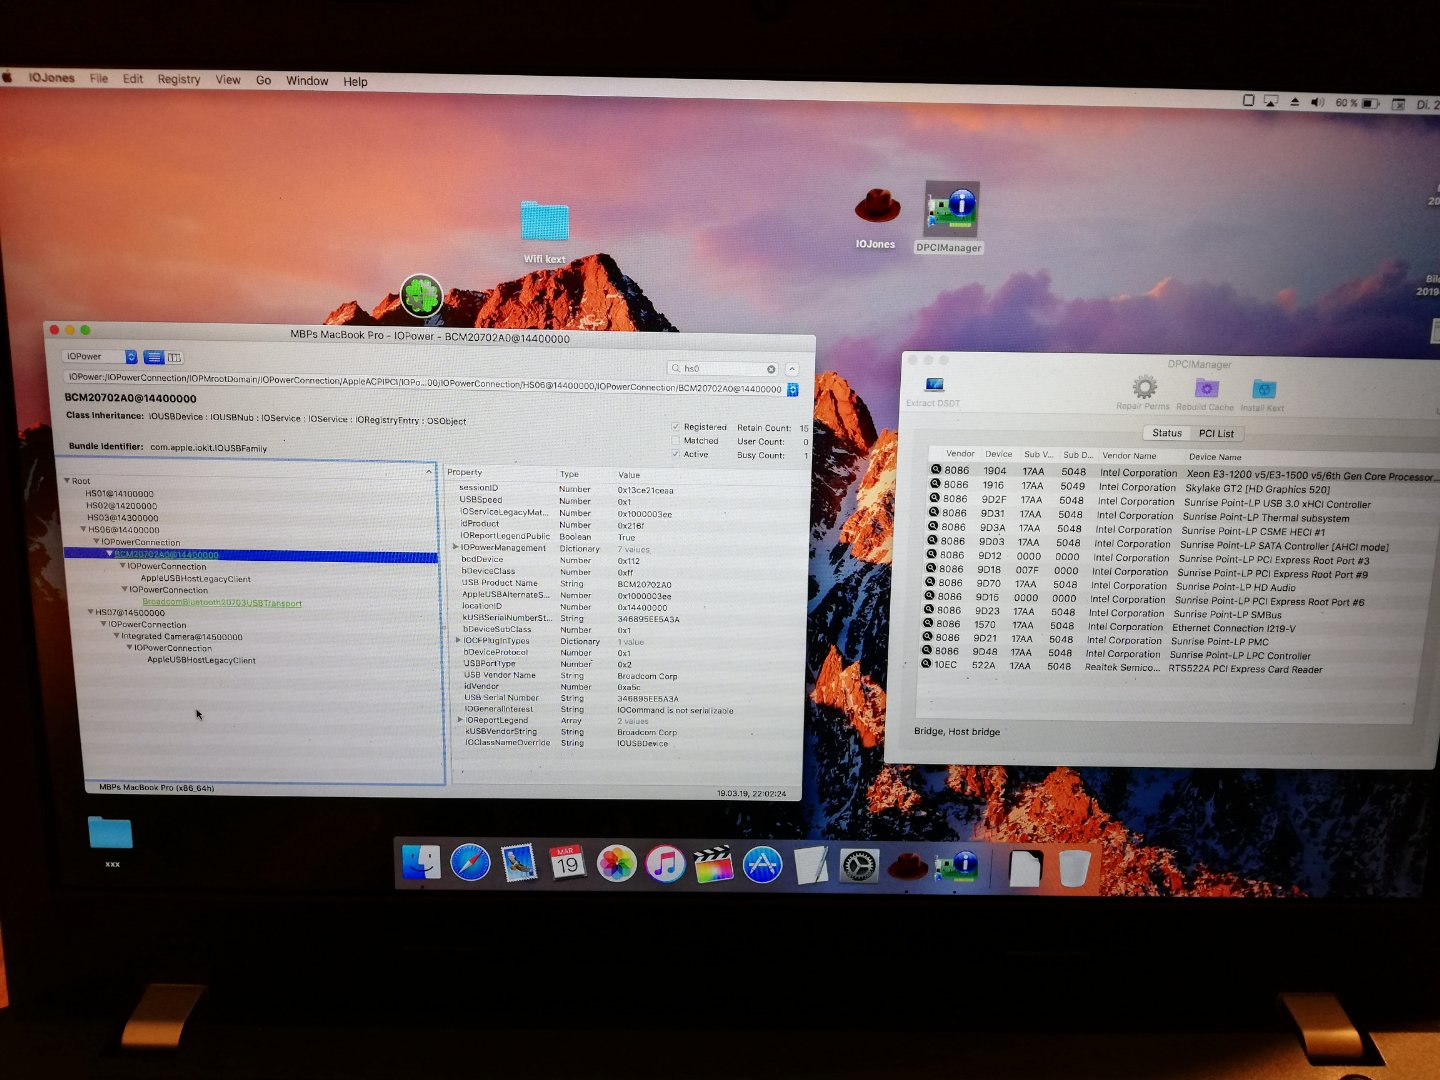Click the volume icon in the menu bar
Viewport: 1440px width, 1080px height.
point(1318,102)
